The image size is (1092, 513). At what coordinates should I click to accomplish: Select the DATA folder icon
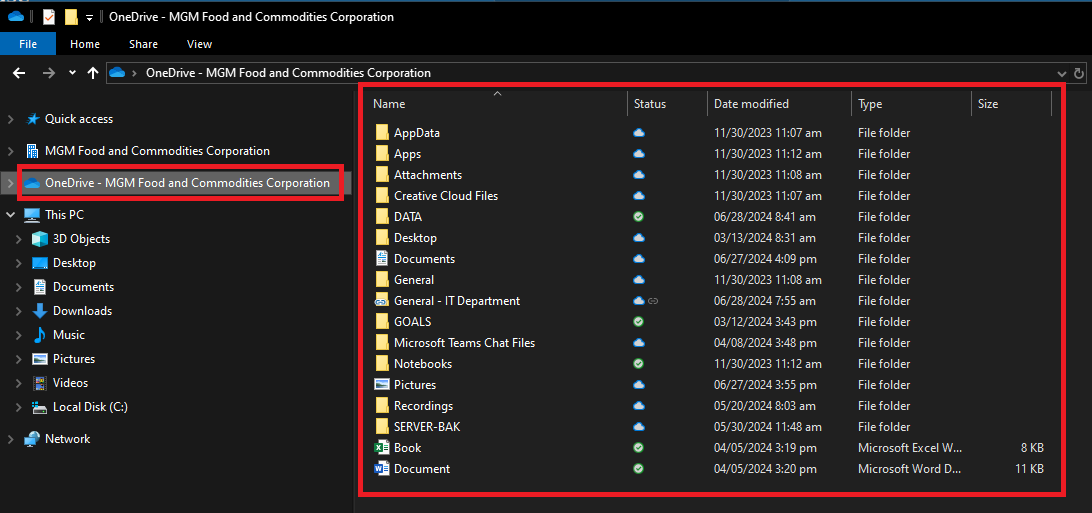coord(382,216)
